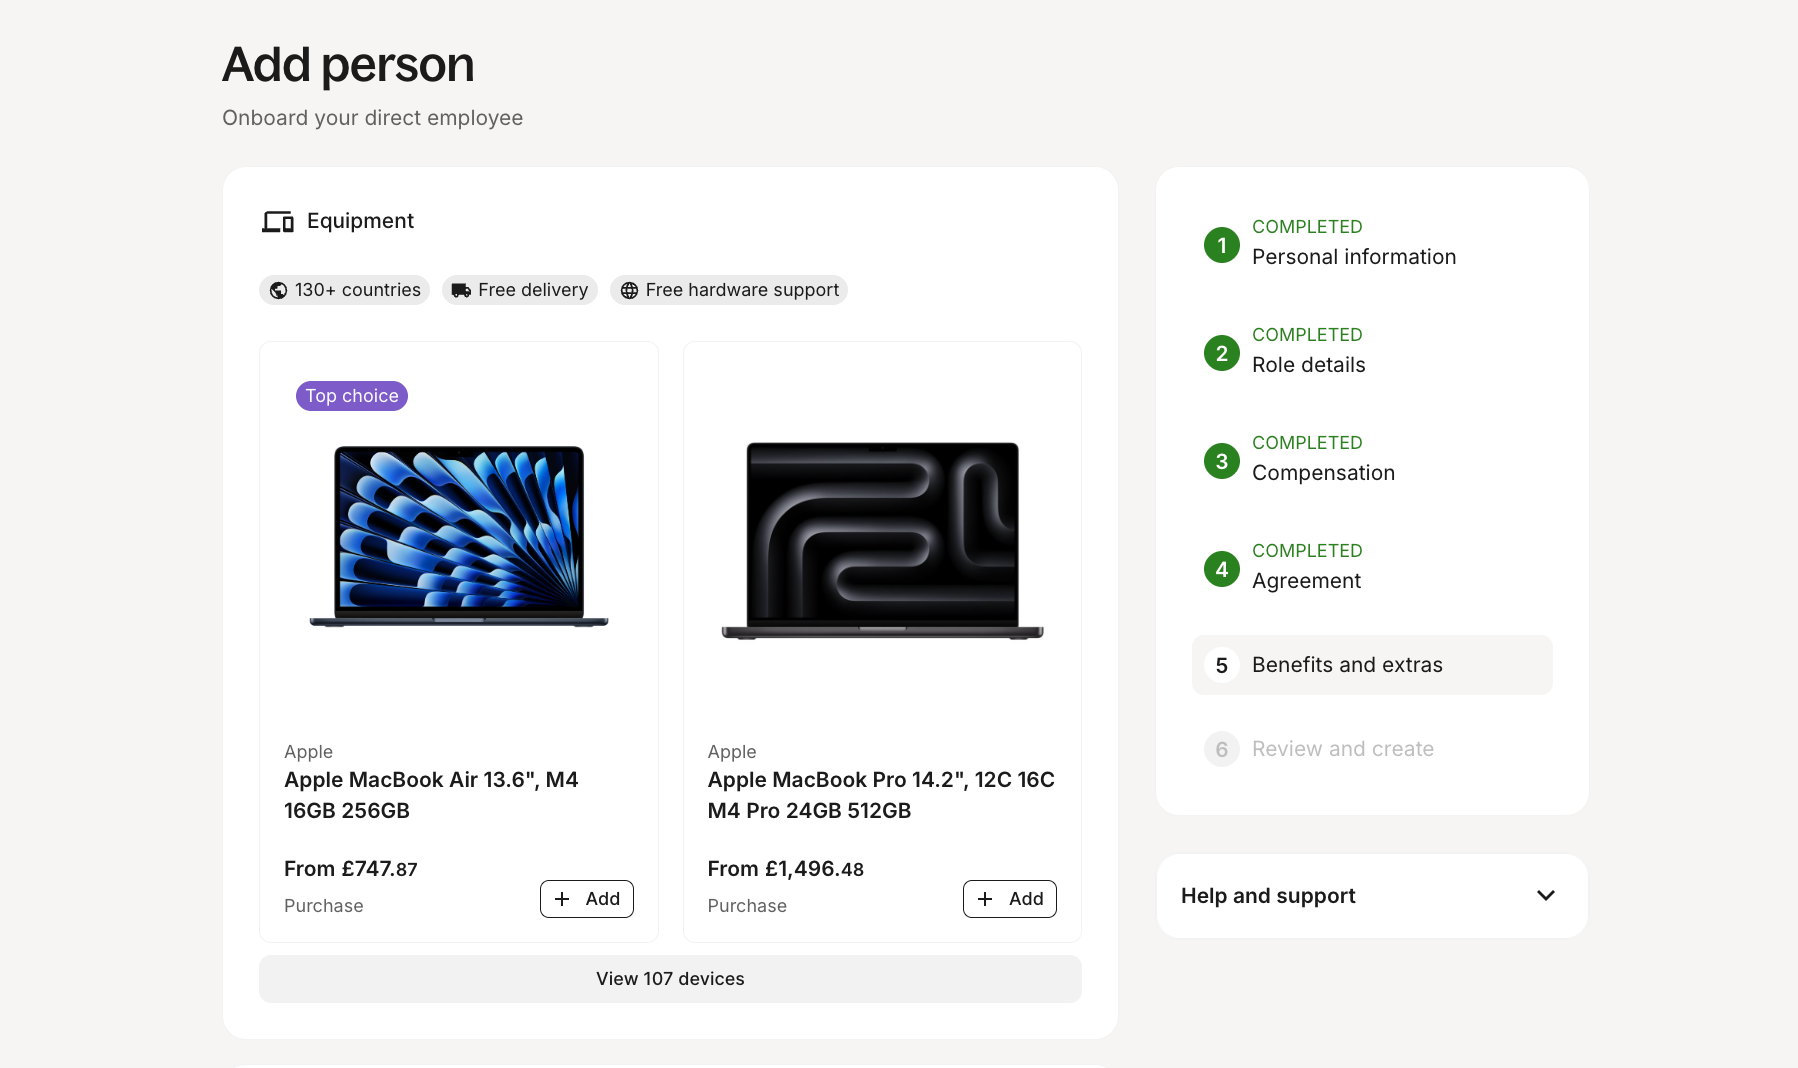Click the From £747.87 price
This screenshot has height=1068, width=1798.
351,869
